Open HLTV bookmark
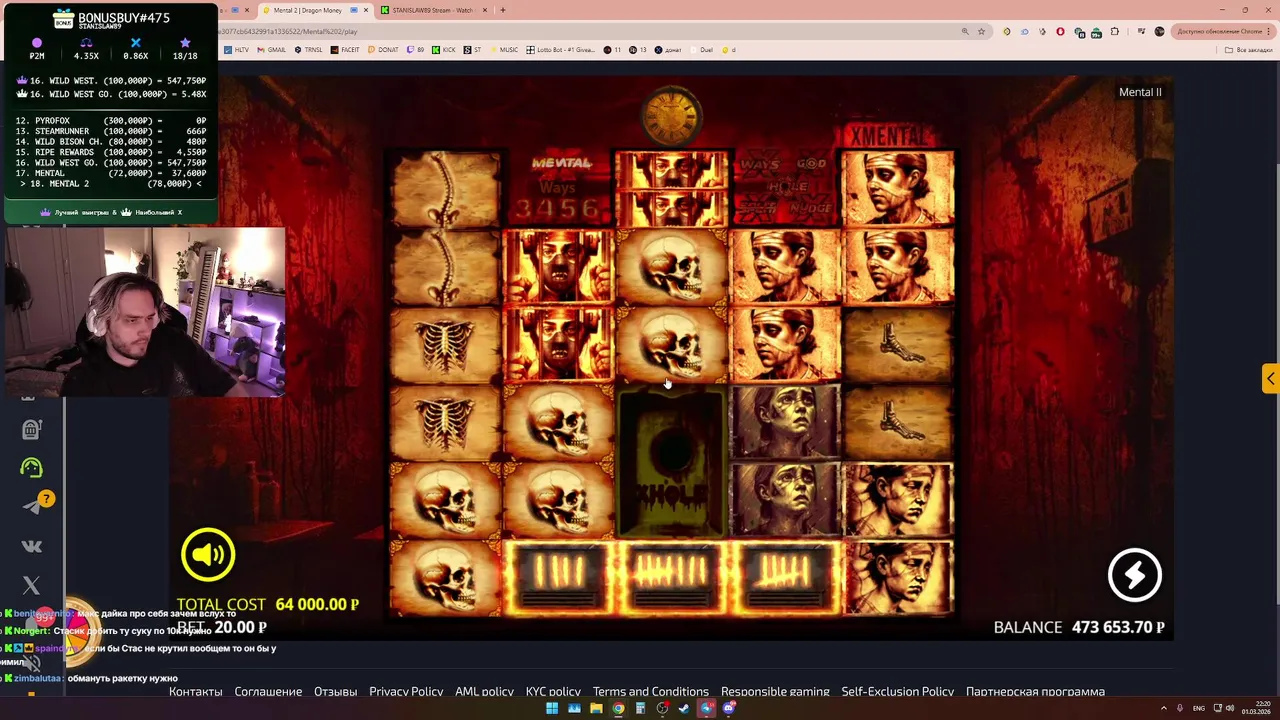This screenshot has width=1280, height=720. click(x=237, y=49)
